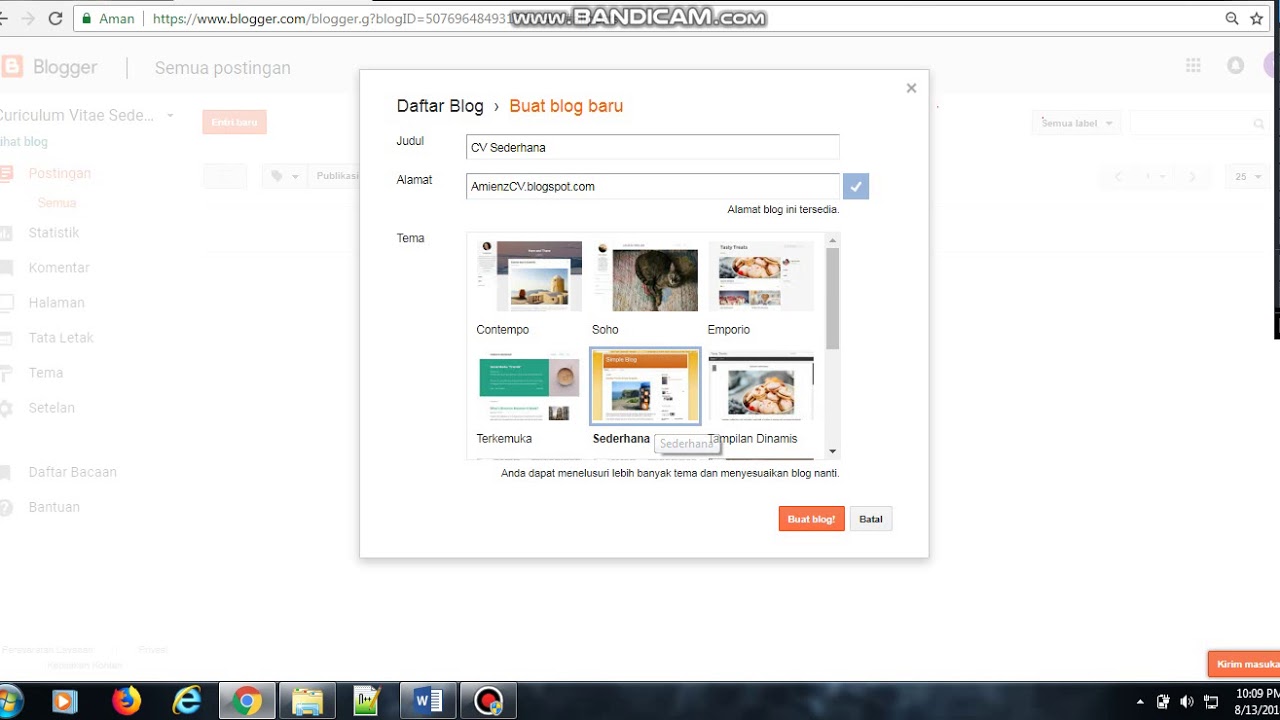Click the secure lock Aman indicator

point(108,18)
